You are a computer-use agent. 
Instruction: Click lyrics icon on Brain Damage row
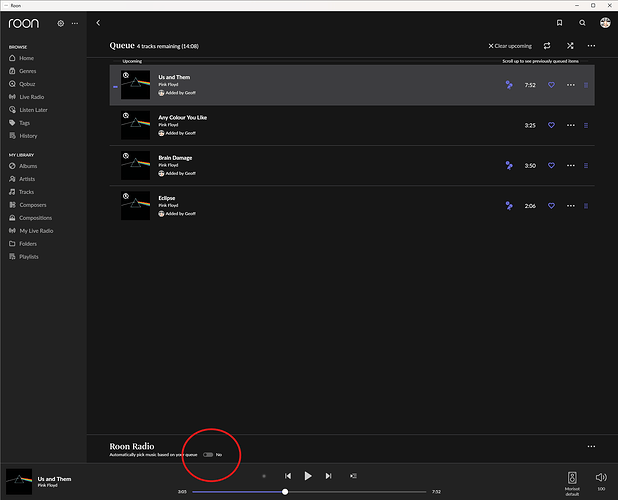509,165
